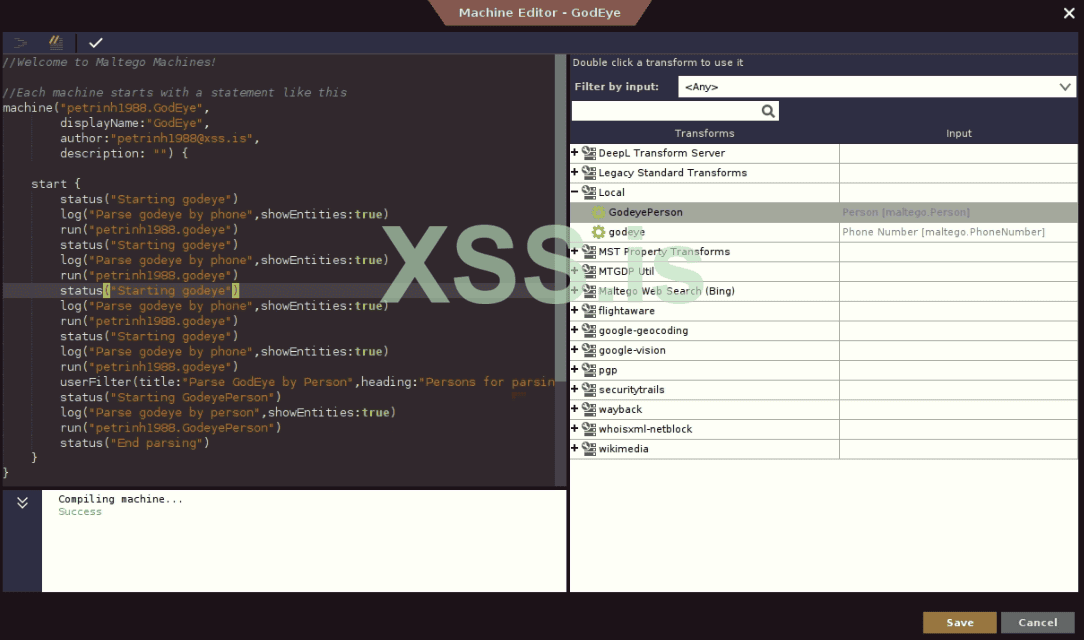Image resolution: width=1084 pixels, height=640 pixels.
Task: Click the Input column header
Action: pos(958,133)
